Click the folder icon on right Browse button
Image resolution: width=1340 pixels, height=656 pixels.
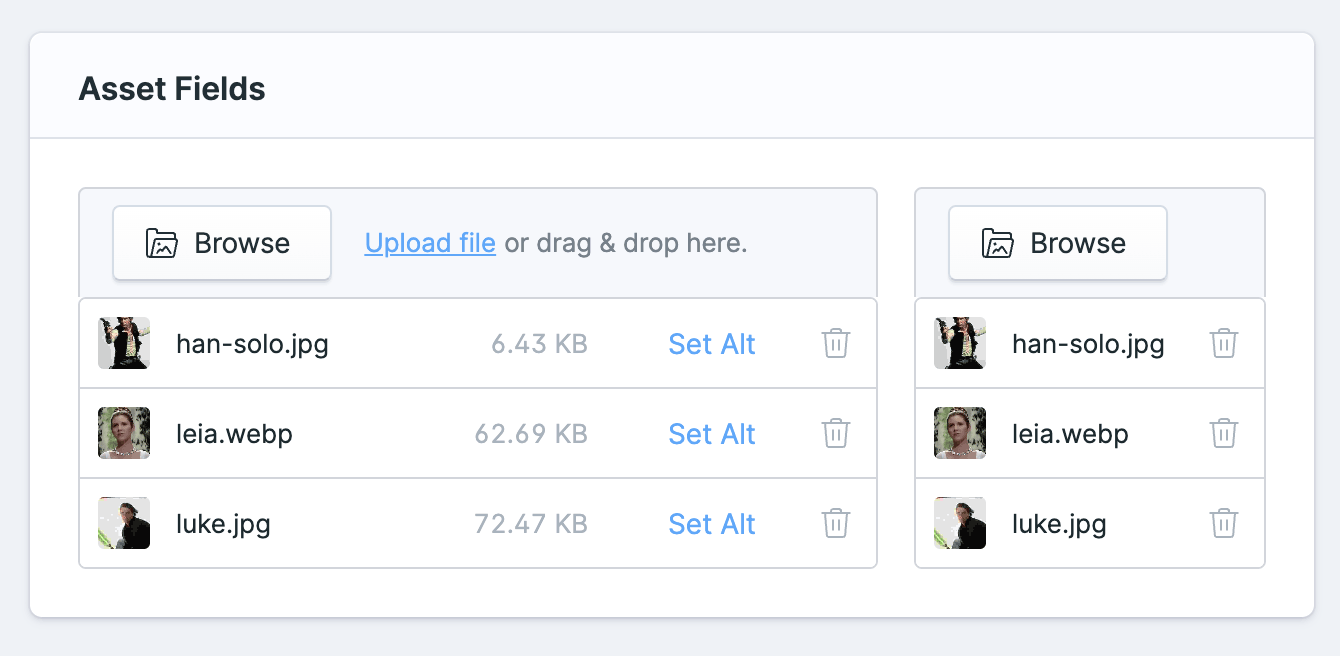click(997, 243)
